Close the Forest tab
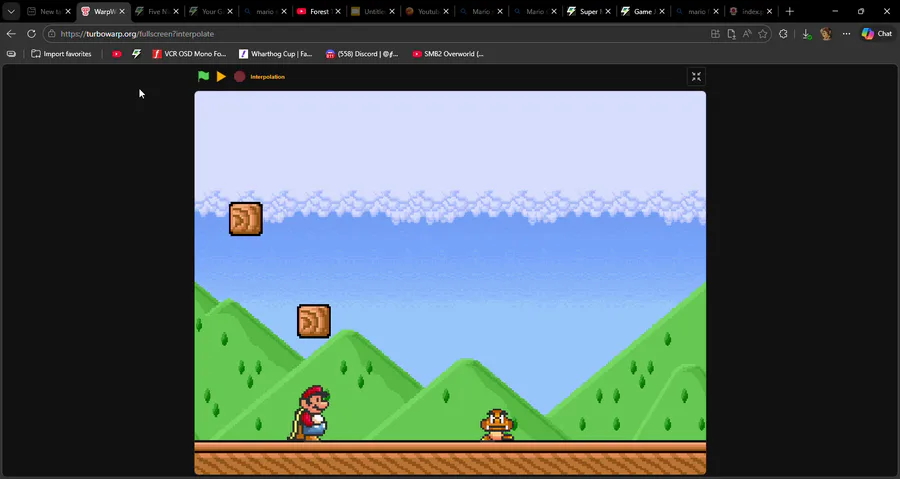 click(x=338, y=11)
